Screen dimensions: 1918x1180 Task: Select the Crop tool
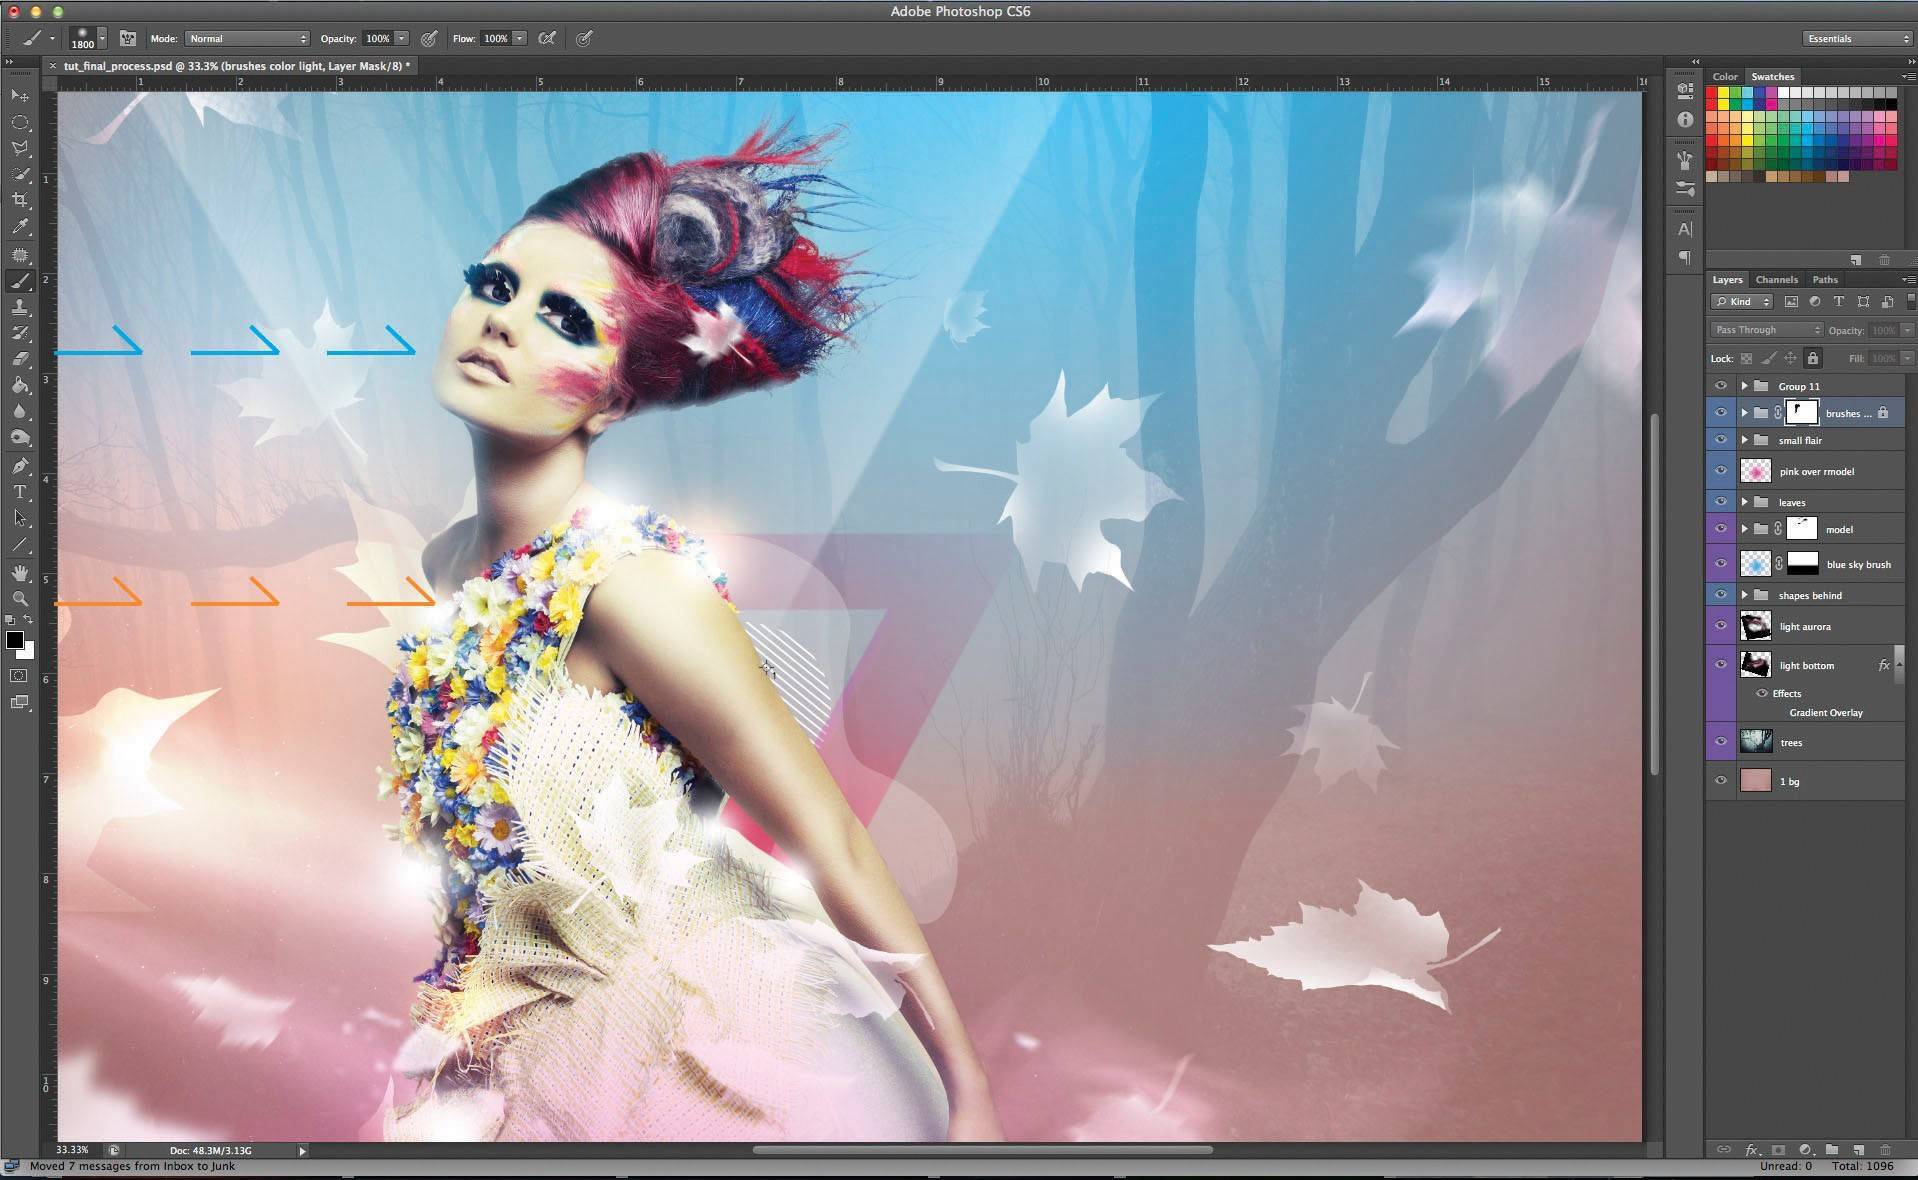click(20, 200)
